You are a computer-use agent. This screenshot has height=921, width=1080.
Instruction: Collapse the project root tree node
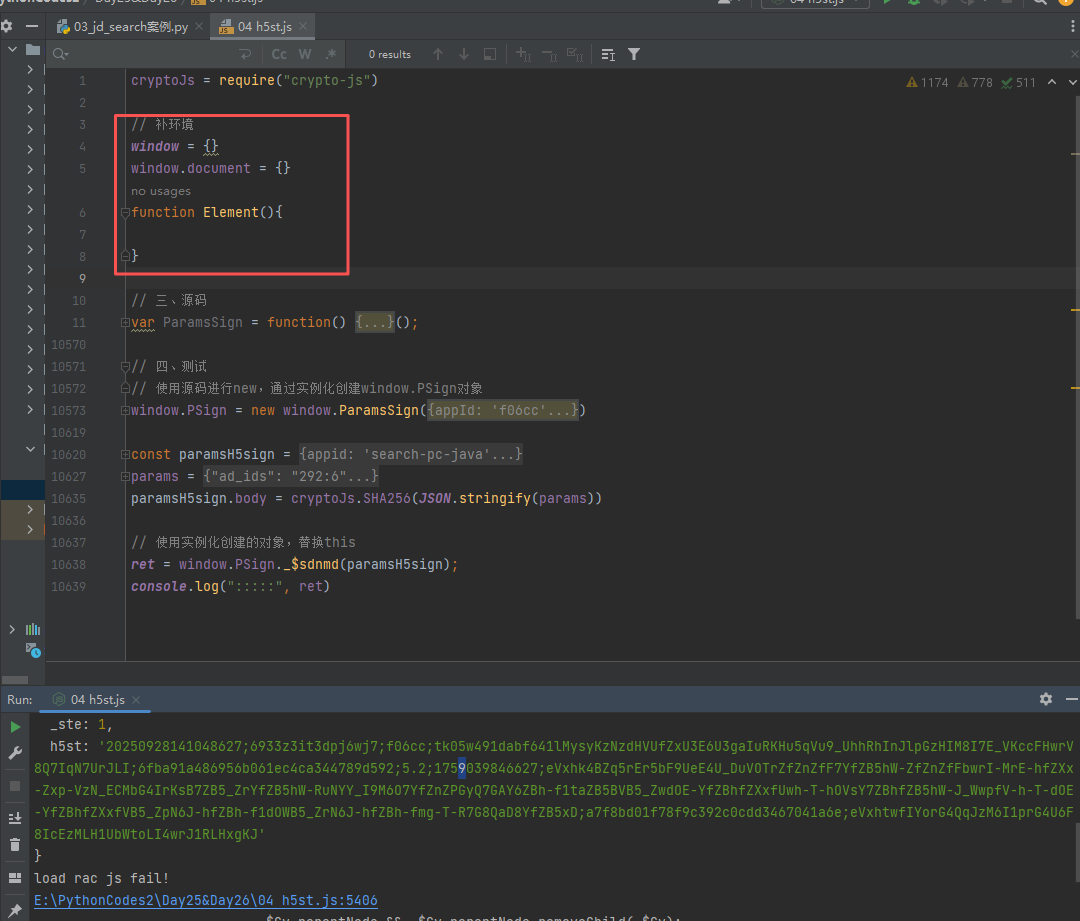click(x=12, y=50)
